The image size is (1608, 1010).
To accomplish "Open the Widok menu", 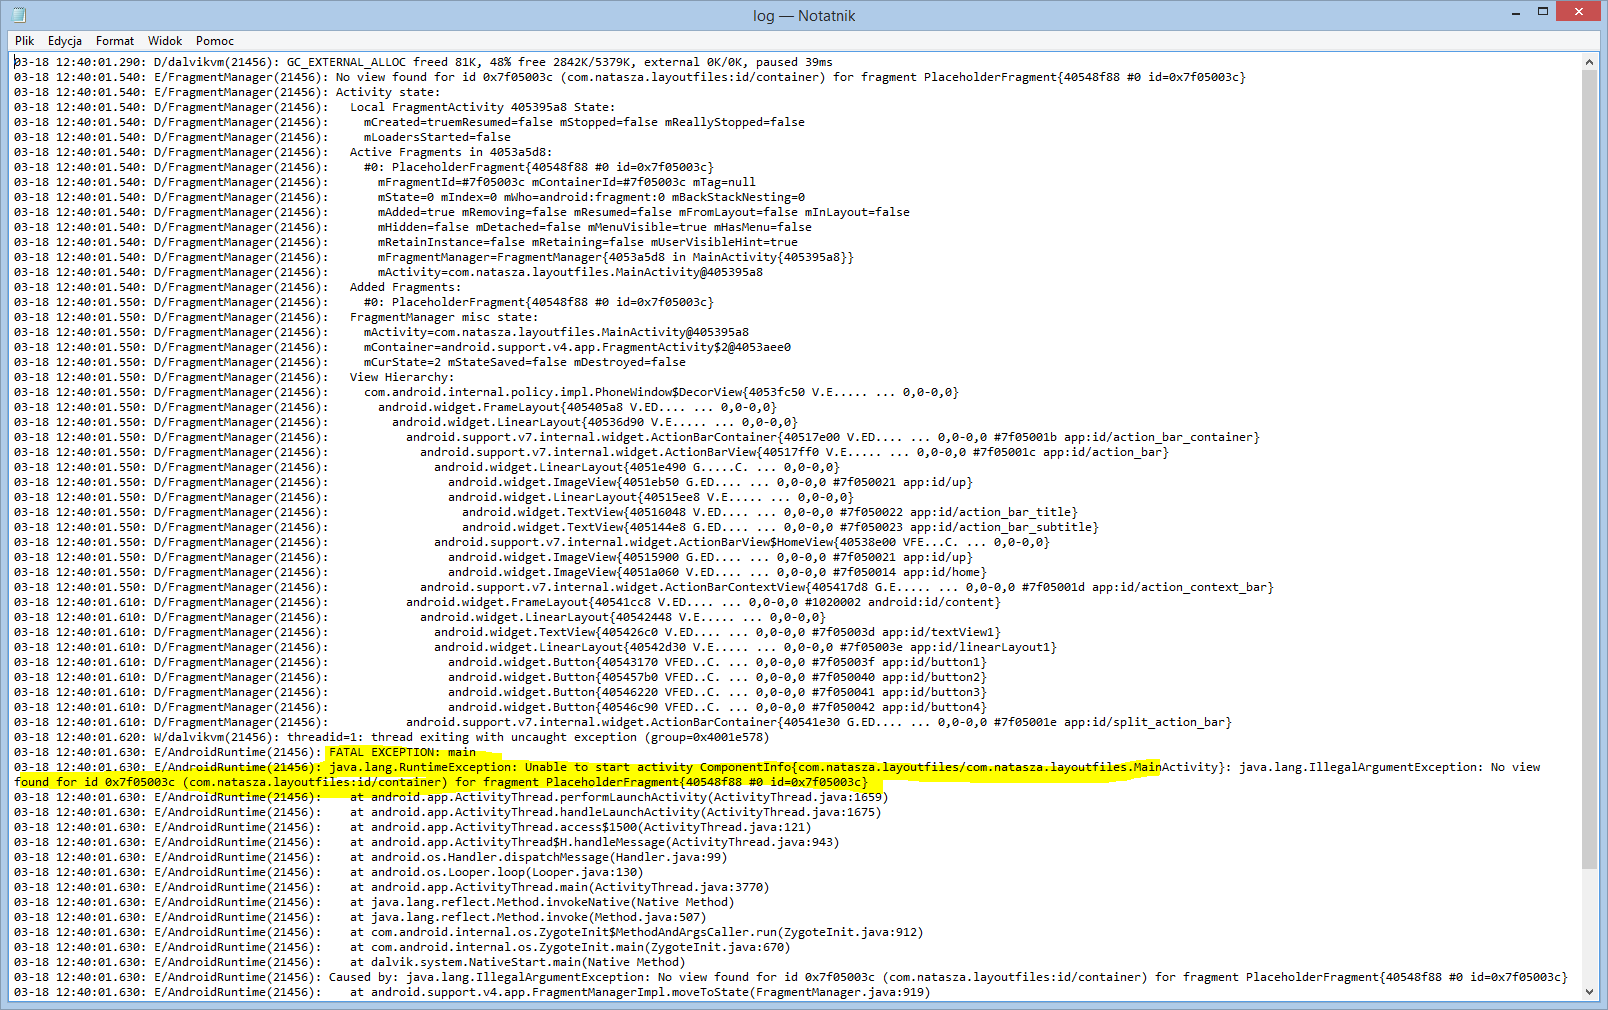I will click(x=165, y=41).
